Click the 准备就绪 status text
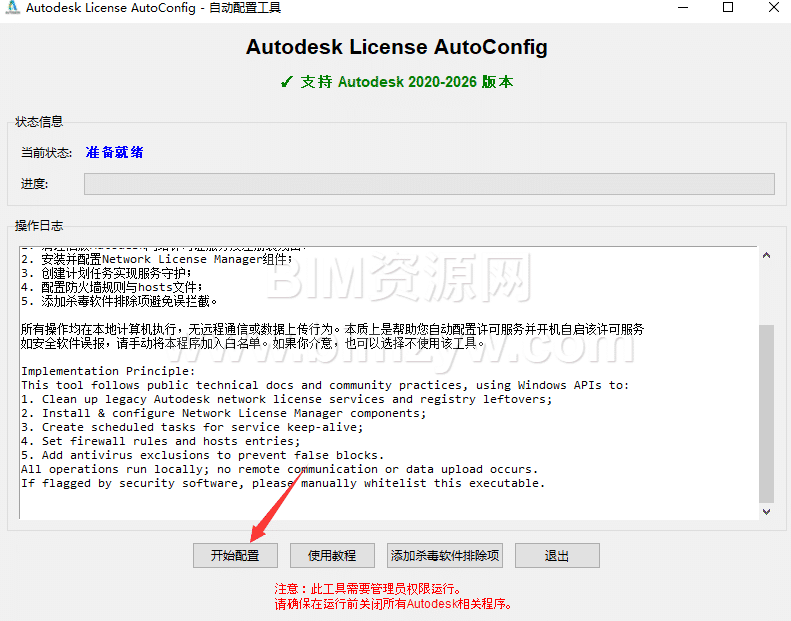 (114, 153)
